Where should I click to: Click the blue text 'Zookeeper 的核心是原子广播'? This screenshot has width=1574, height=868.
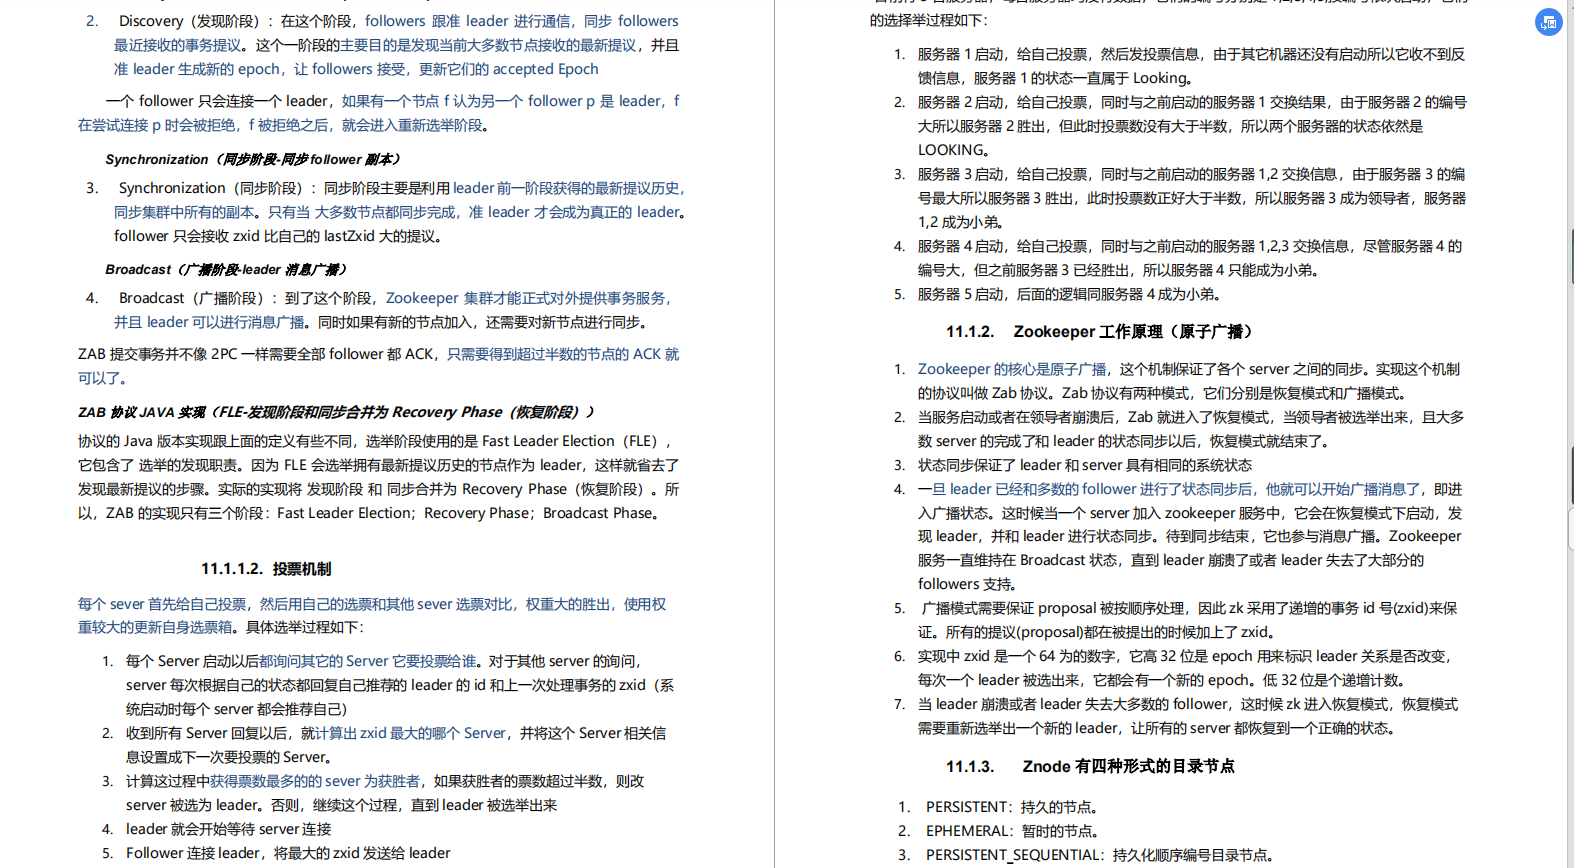coord(1012,369)
